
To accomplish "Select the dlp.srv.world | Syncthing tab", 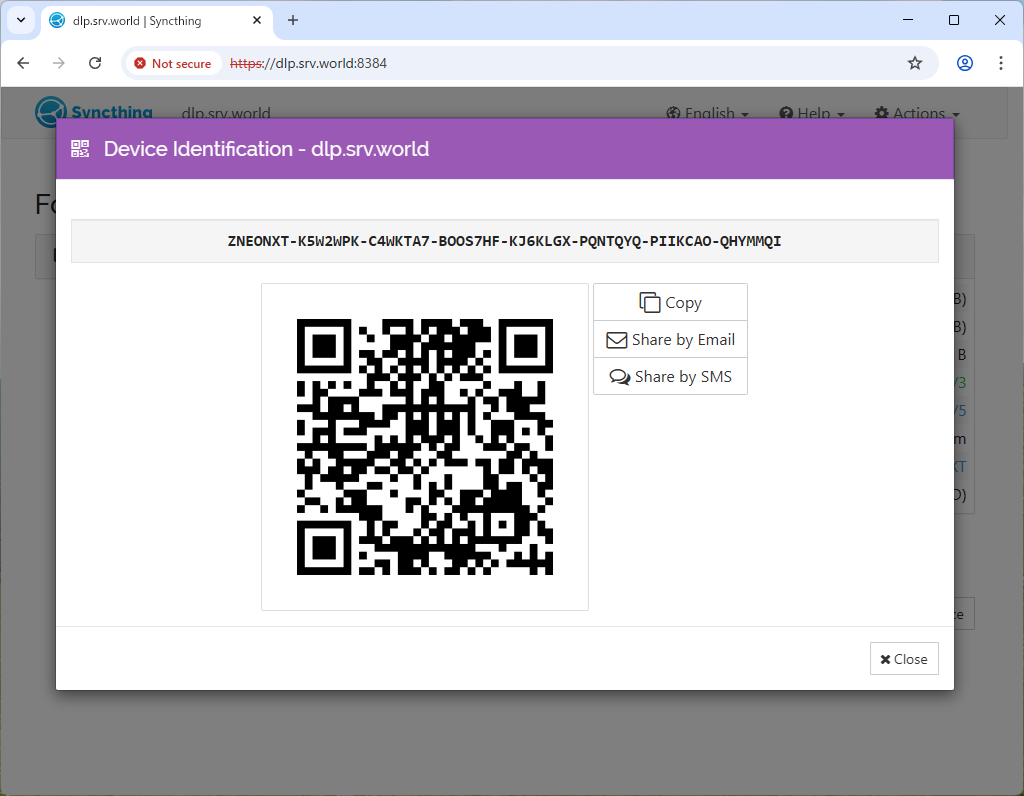I will pos(155,21).
